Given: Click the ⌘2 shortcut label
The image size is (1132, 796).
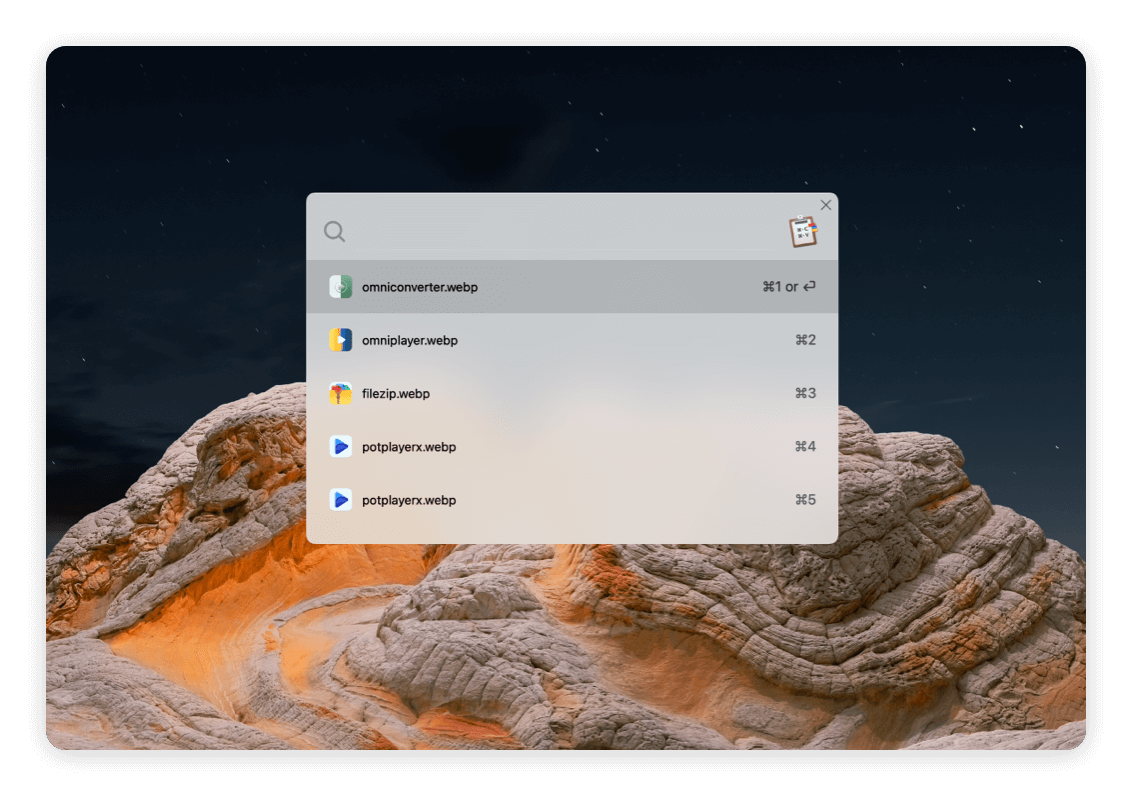Looking at the screenshot, I should 804,339.
